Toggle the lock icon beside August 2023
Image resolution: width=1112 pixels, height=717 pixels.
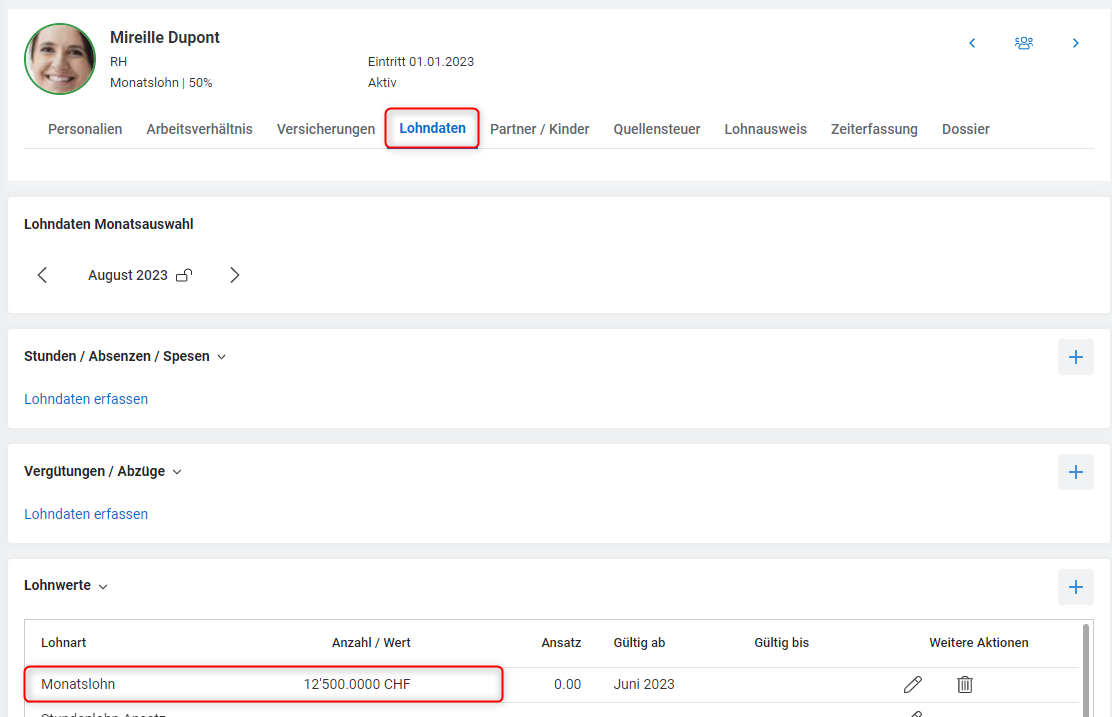coord(184,275)
